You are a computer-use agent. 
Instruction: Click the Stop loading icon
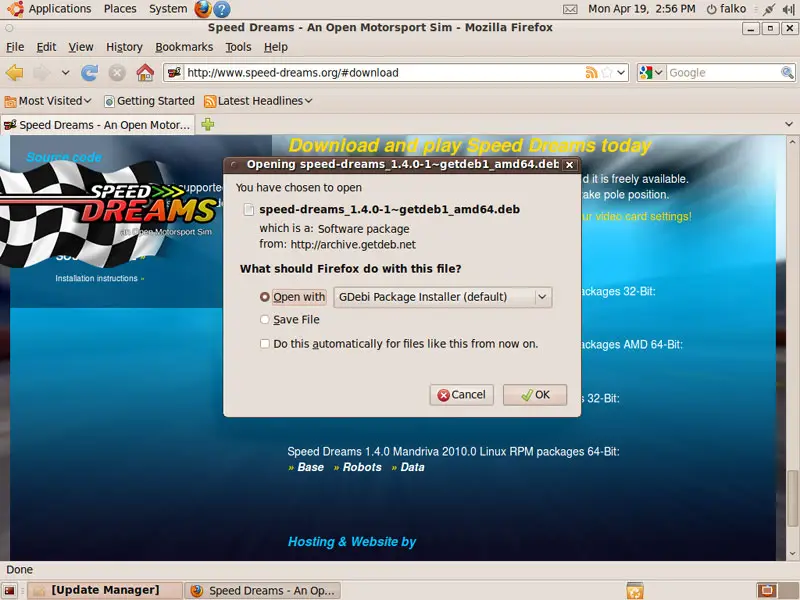[117, 72]
